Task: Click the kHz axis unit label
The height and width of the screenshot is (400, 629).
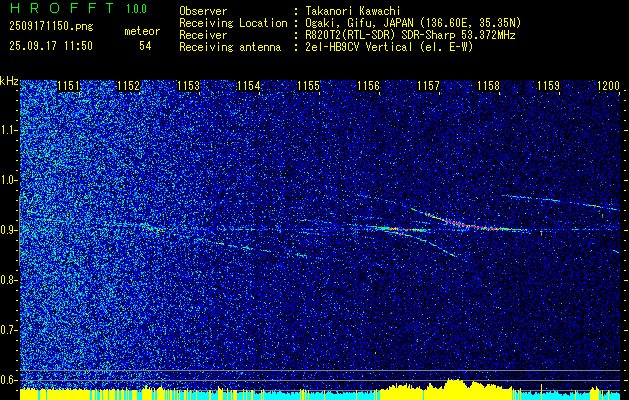Action: click(9, 81)
